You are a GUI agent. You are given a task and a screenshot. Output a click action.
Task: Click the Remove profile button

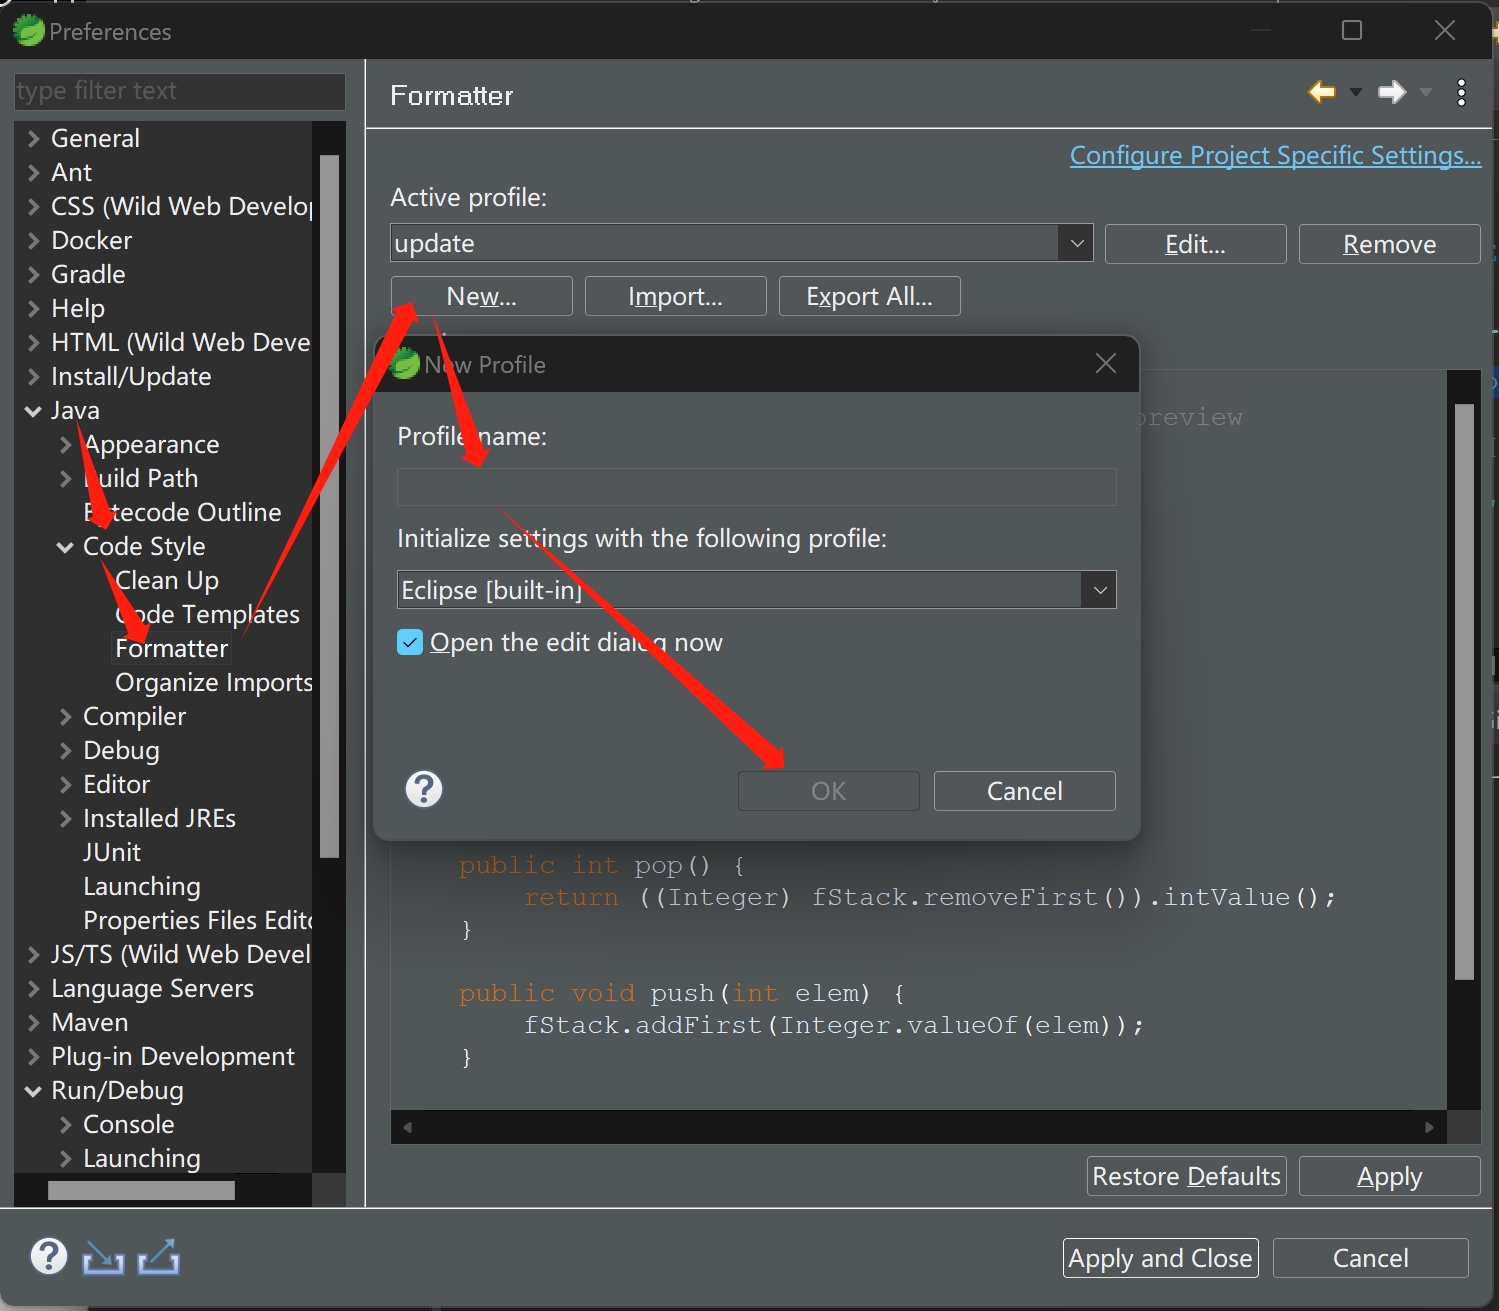click(1389, 244)
